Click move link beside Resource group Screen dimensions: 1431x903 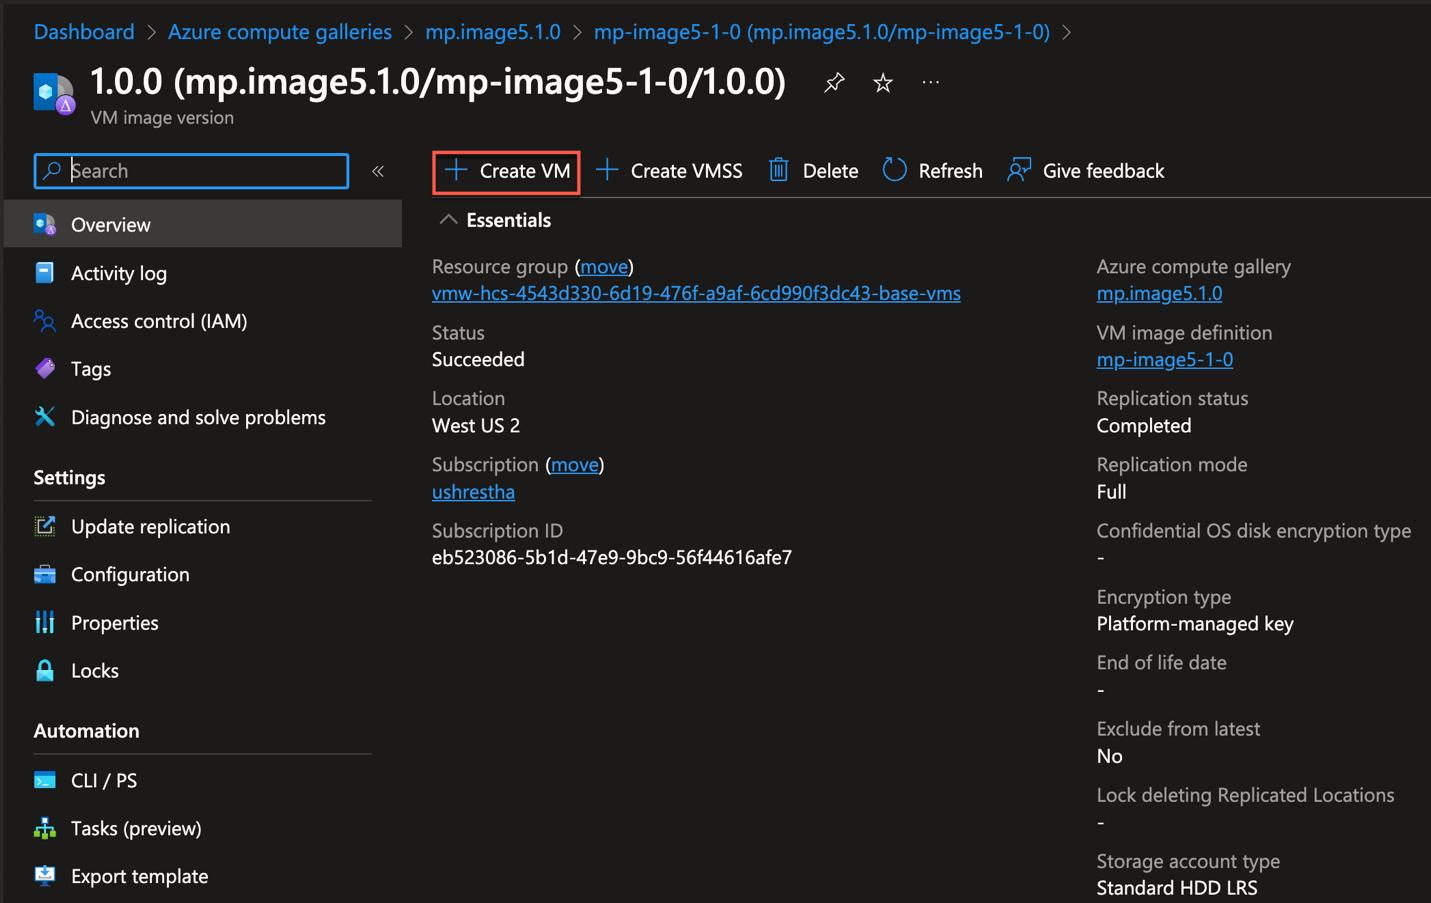coord(604,267)
